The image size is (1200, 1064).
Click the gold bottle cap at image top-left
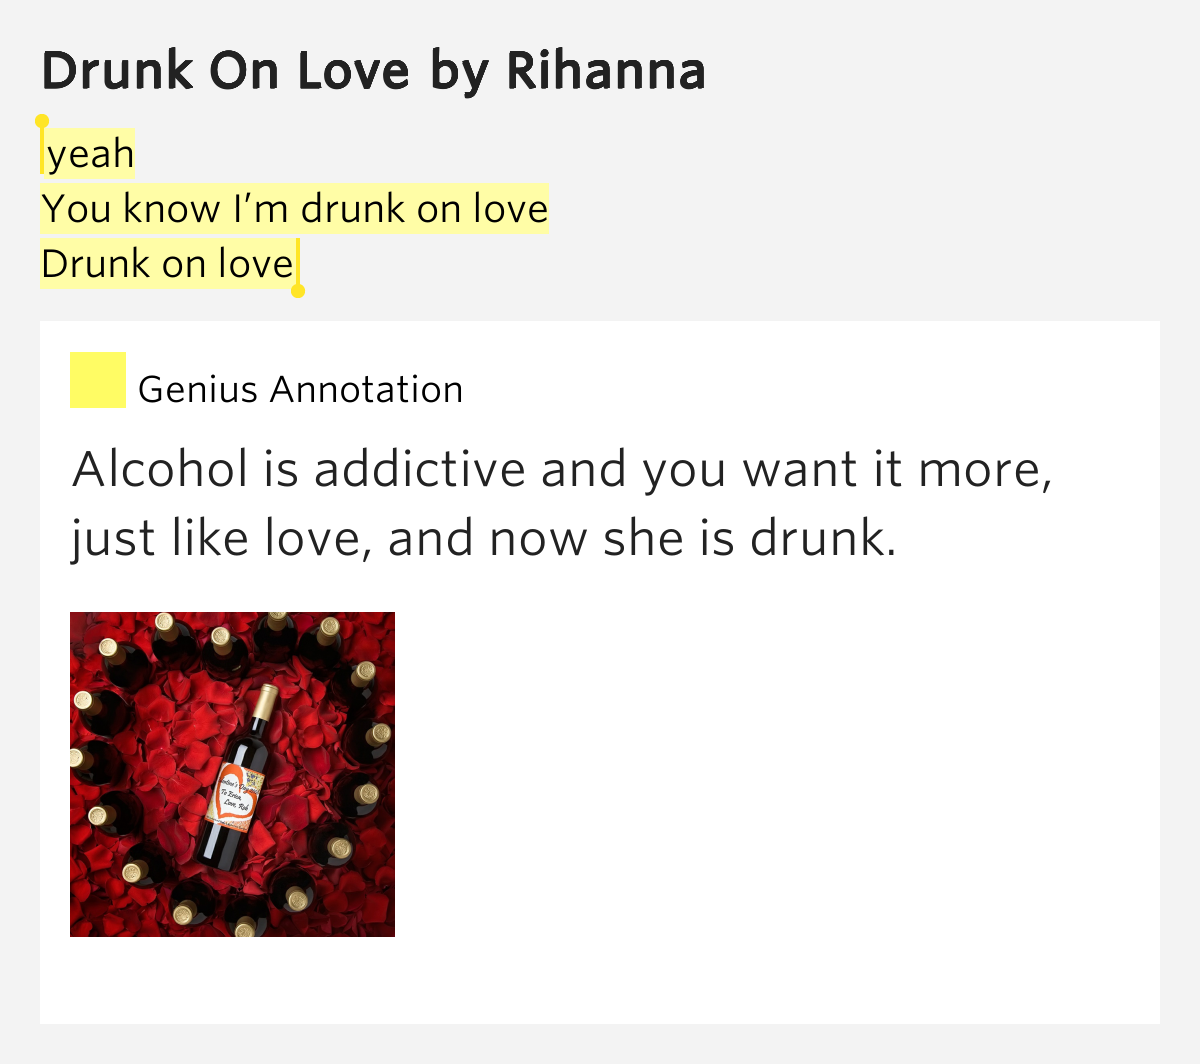(108, 647)
